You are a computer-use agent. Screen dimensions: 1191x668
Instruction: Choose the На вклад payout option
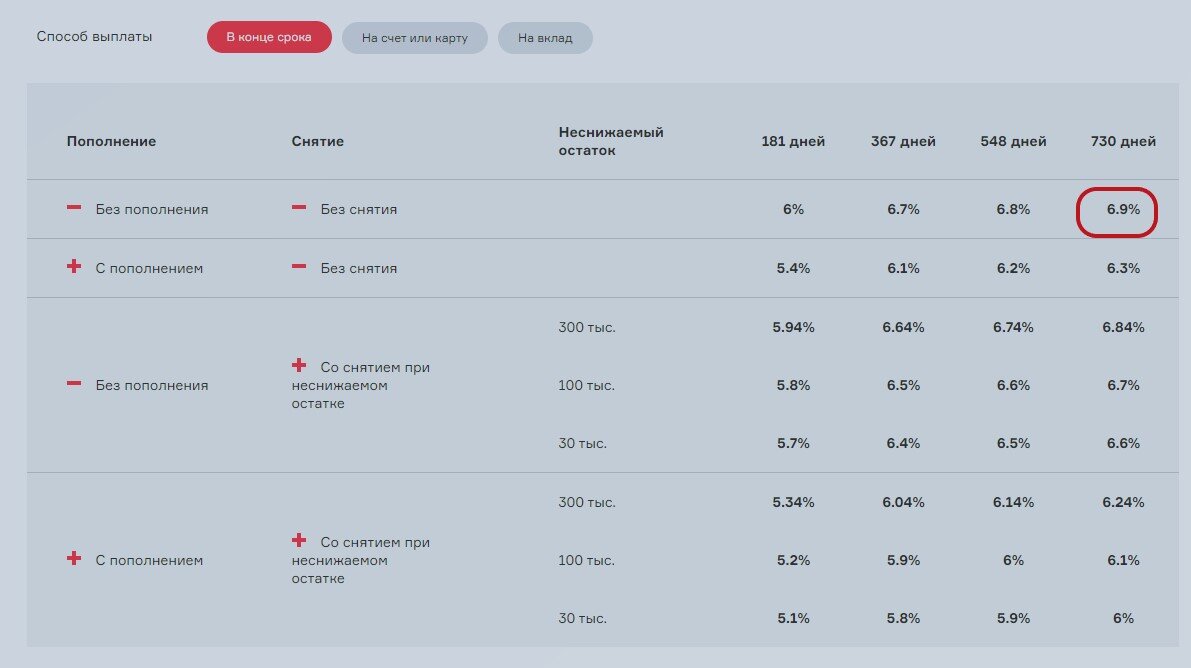(545, 38)
